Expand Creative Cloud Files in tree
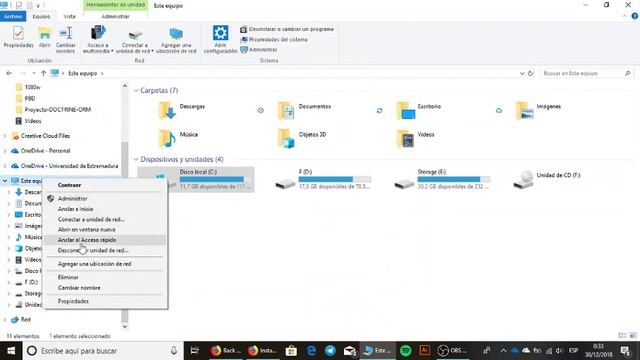640x360 pixels. (x=5, y=136)
